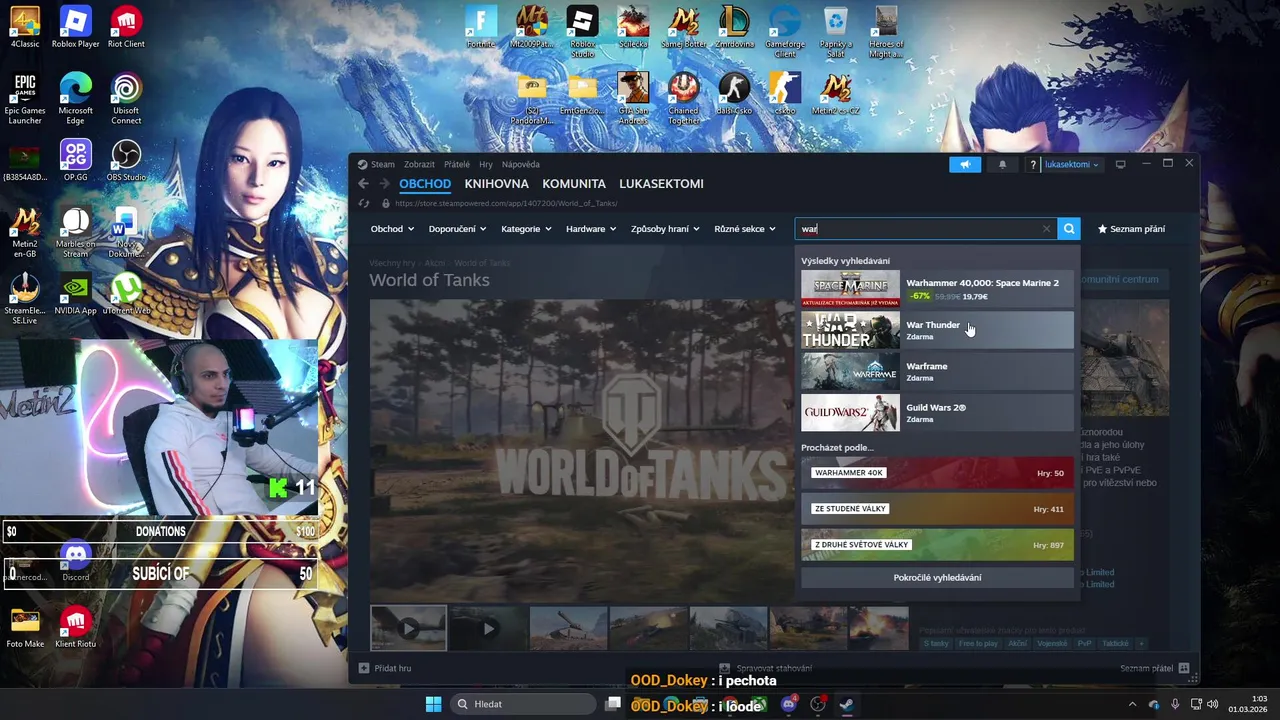Open the Epic Games Launcher shortcut
The image size is (1280, 720).
[x=25, y=98]
